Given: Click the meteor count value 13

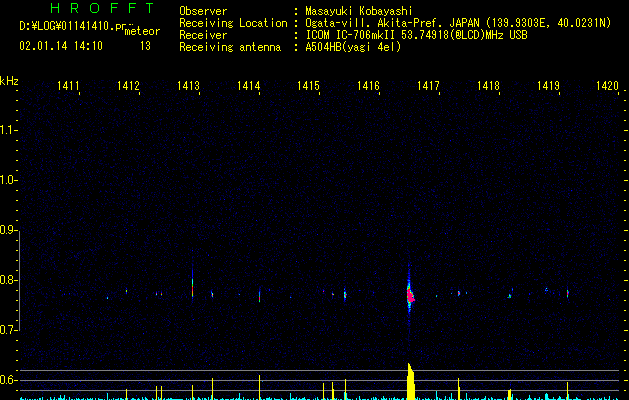Looking at the screenshot, I should pyautogui.click(x=145, y=46).
